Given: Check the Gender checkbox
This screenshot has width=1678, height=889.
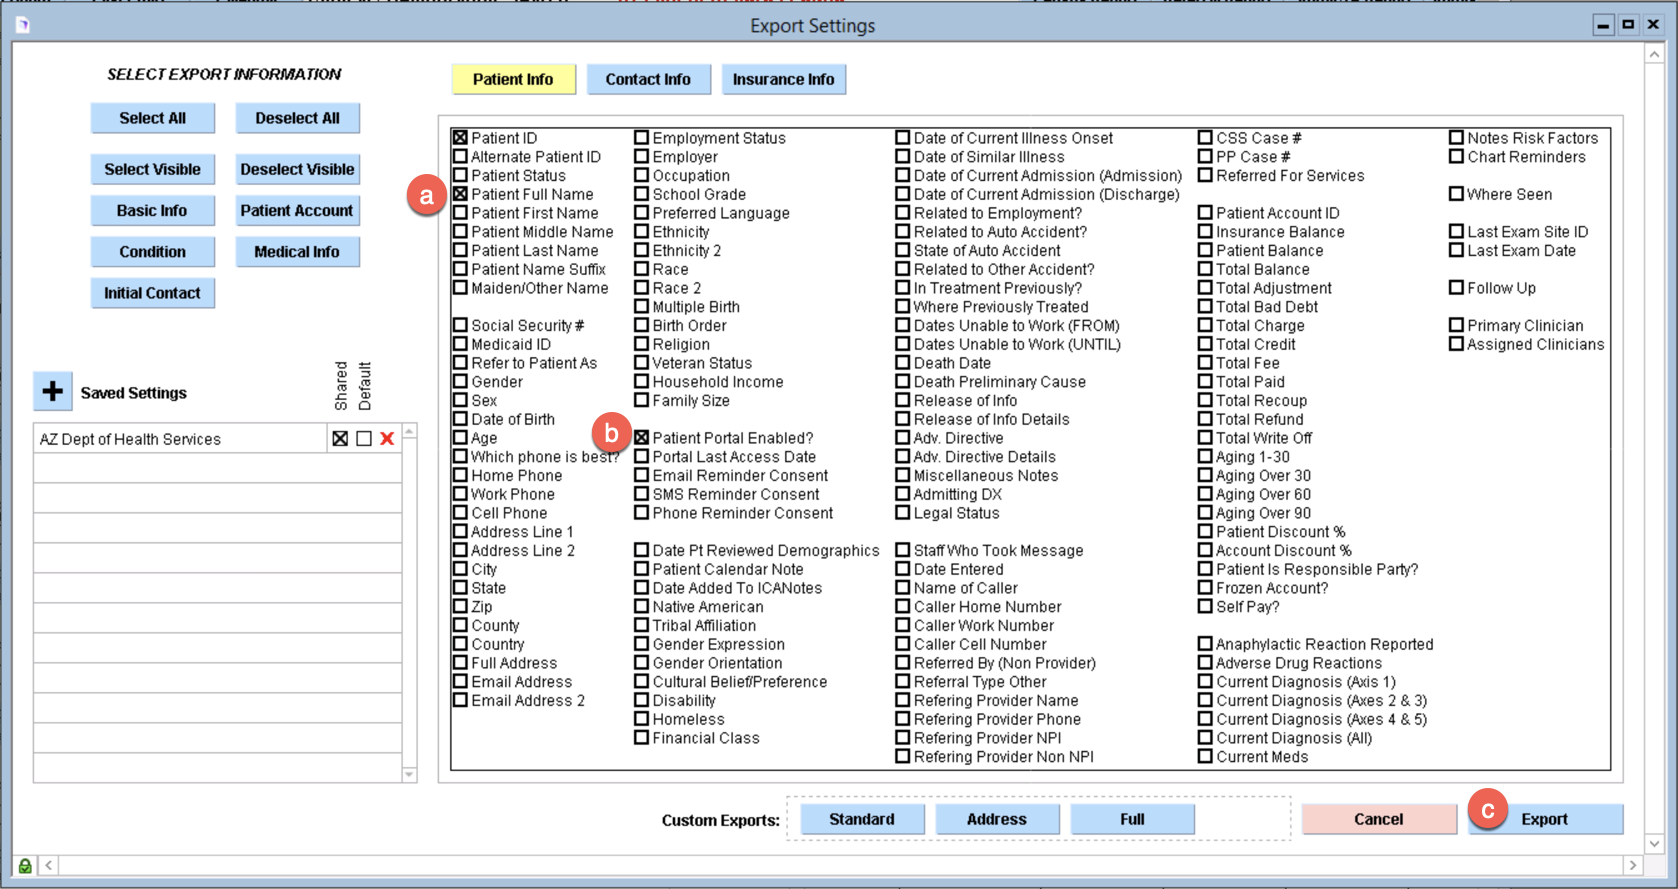Looking at the screenshot, I should 460,382.
